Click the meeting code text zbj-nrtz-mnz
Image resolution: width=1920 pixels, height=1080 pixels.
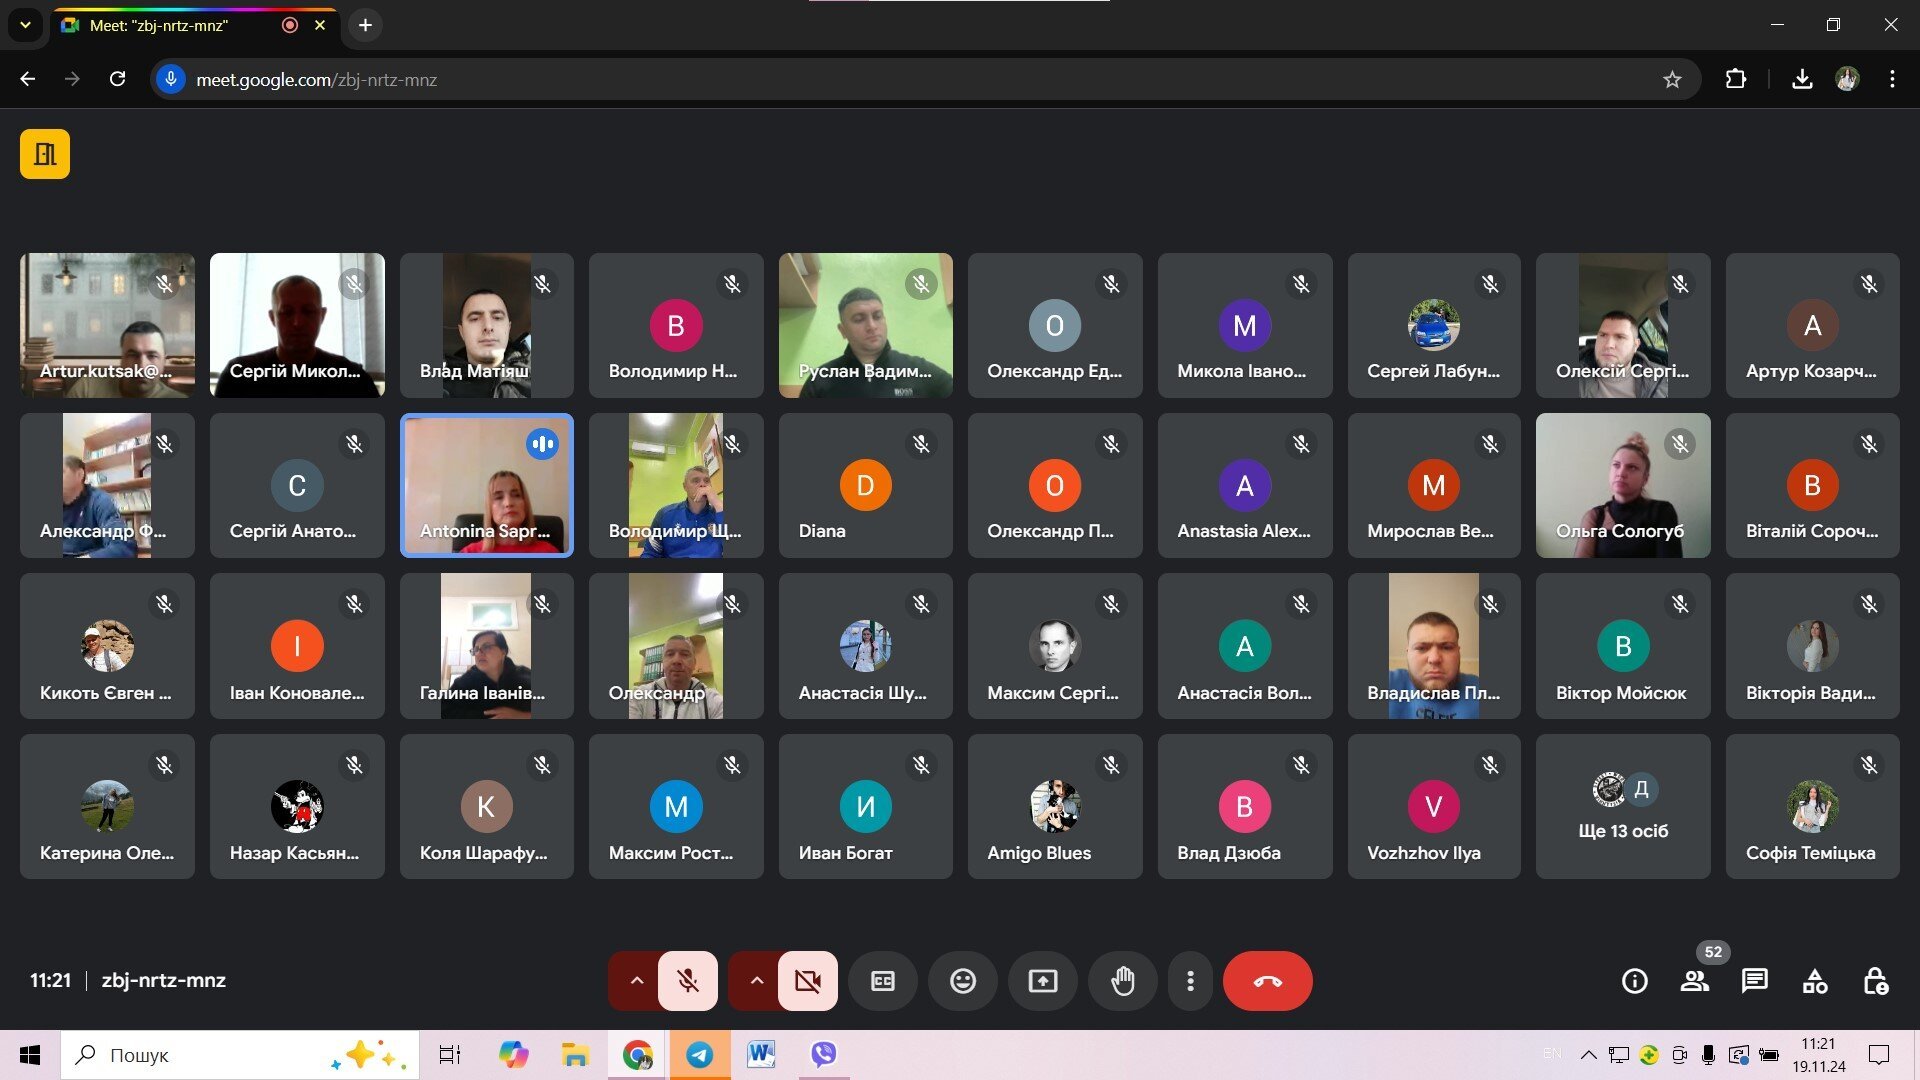point(164,981)
